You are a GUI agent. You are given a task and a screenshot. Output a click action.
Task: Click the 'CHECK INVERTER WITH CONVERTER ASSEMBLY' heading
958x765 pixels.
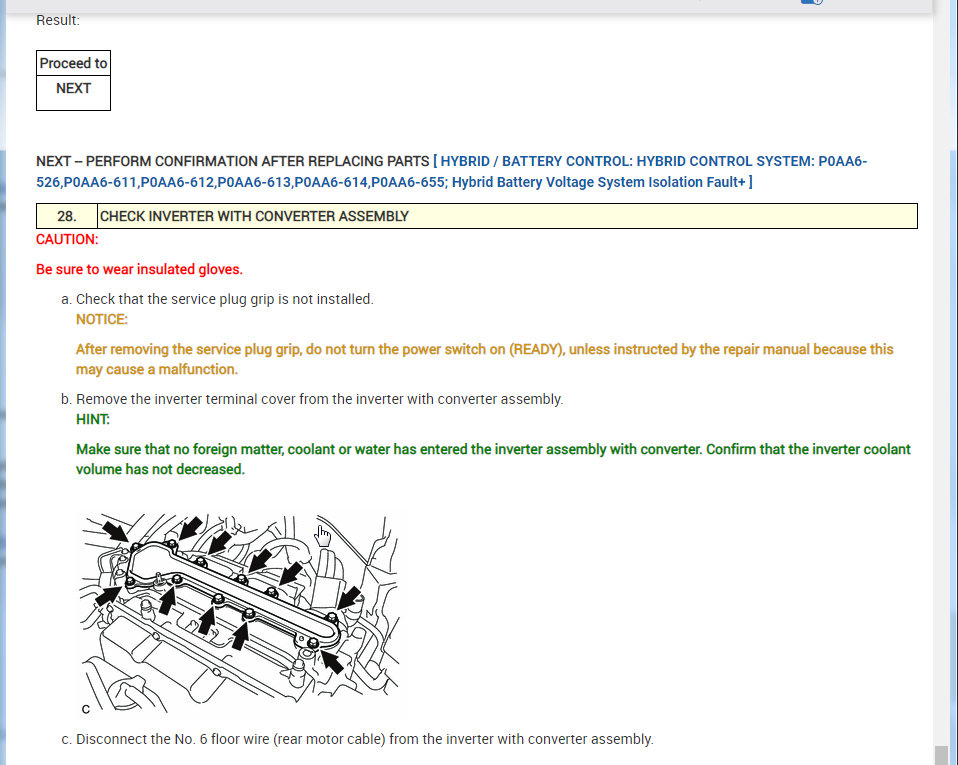(254, 216)
